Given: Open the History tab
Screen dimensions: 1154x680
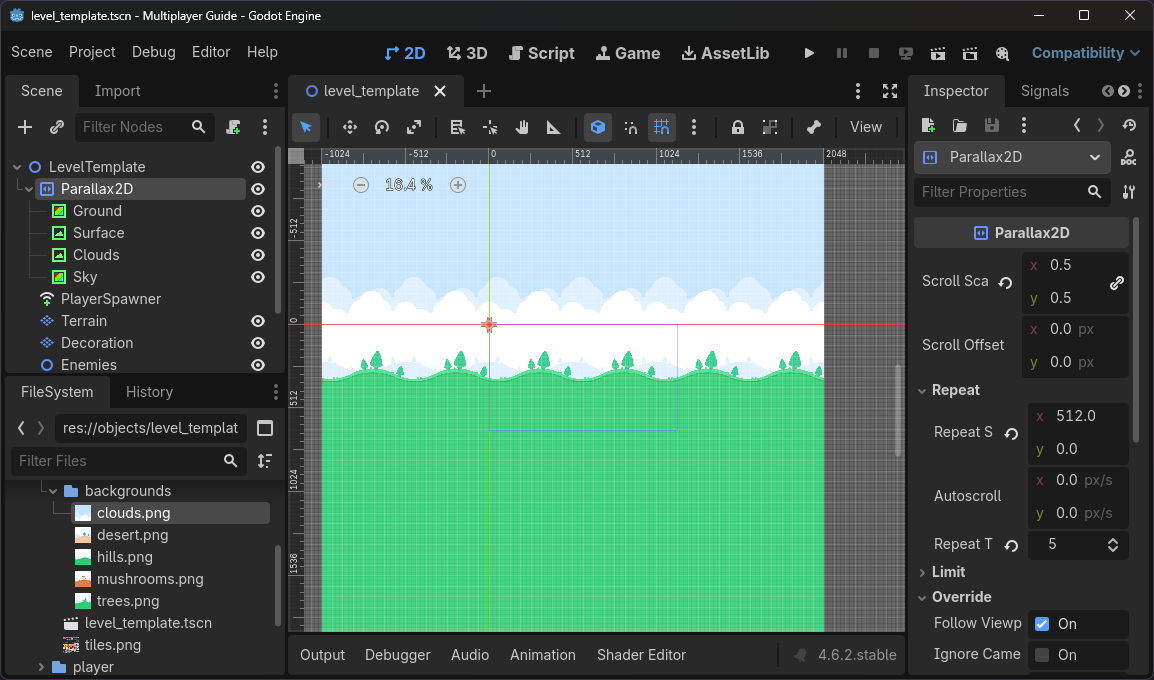Looking at the screenshot, I should click(149, 392).
